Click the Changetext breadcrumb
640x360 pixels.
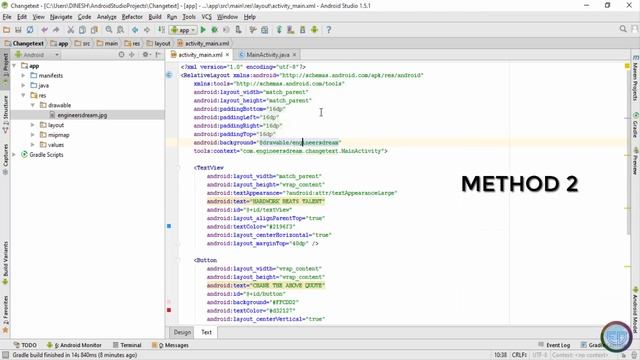[x=24, y=43]
